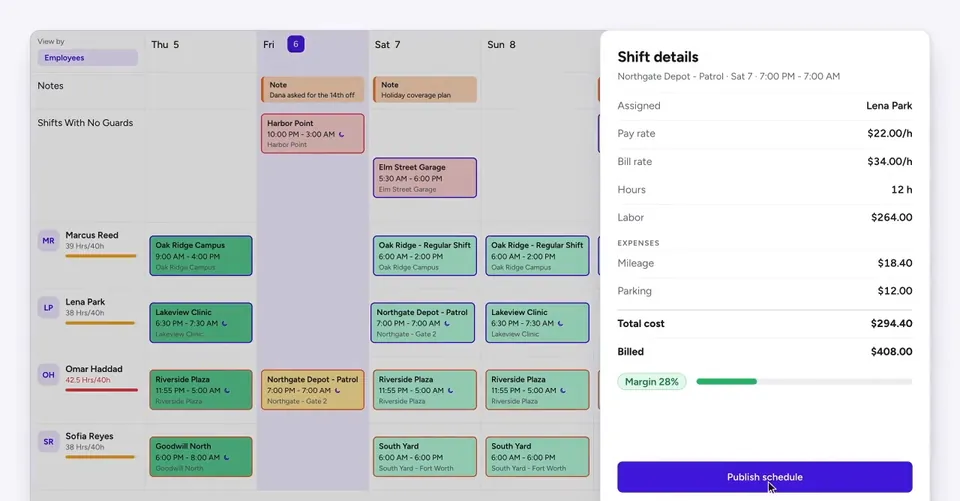
Task: Click the Sat 7 column header
Action: point(388,45)
